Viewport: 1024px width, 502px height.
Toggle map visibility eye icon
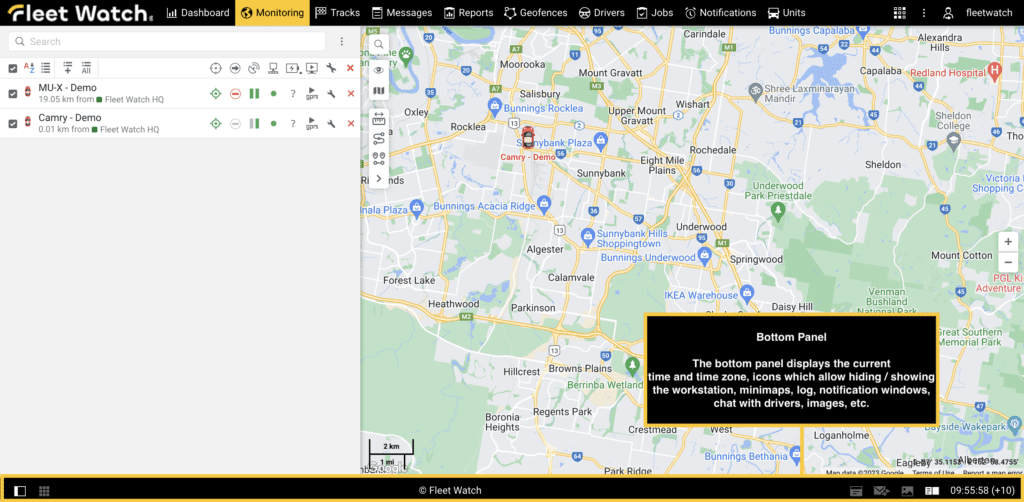pos(378,70)
